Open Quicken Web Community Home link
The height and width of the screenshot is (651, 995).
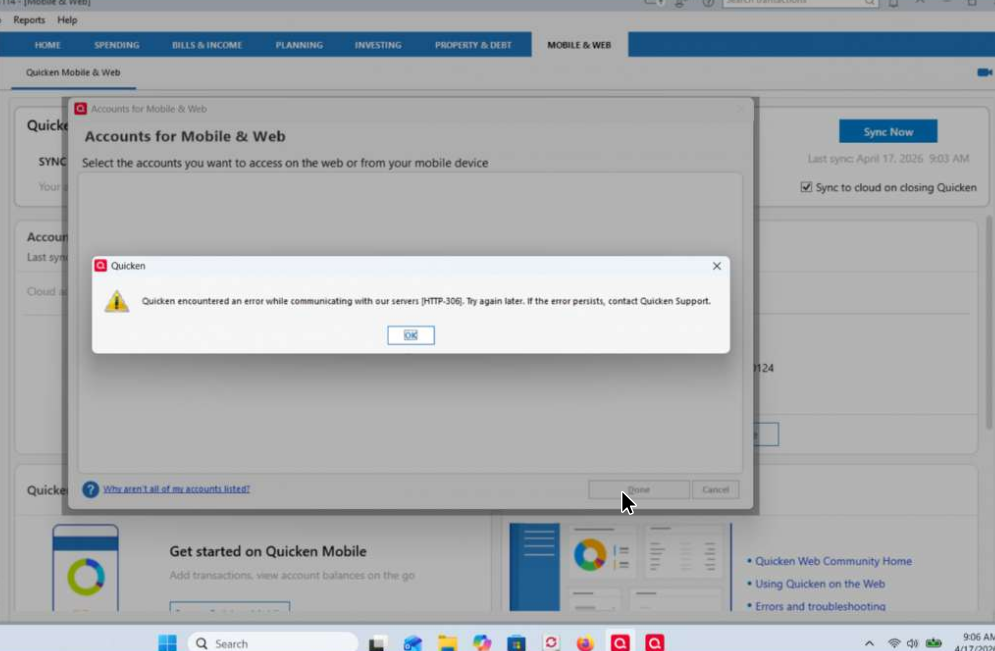point(833,561)
